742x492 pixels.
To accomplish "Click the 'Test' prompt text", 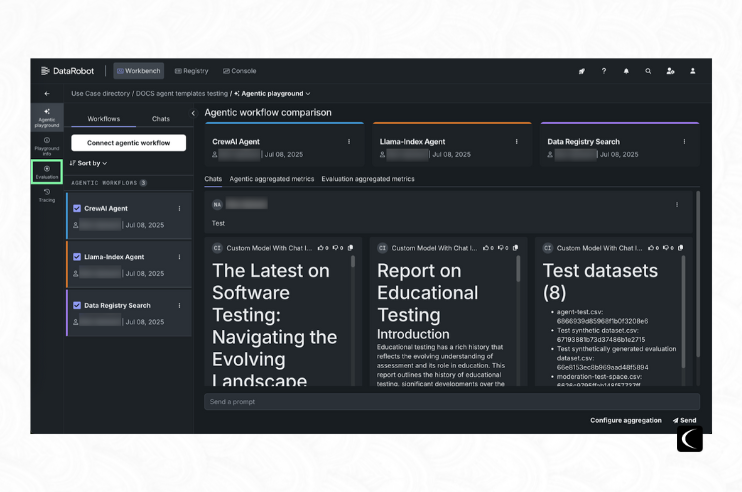I will point(218,223).
